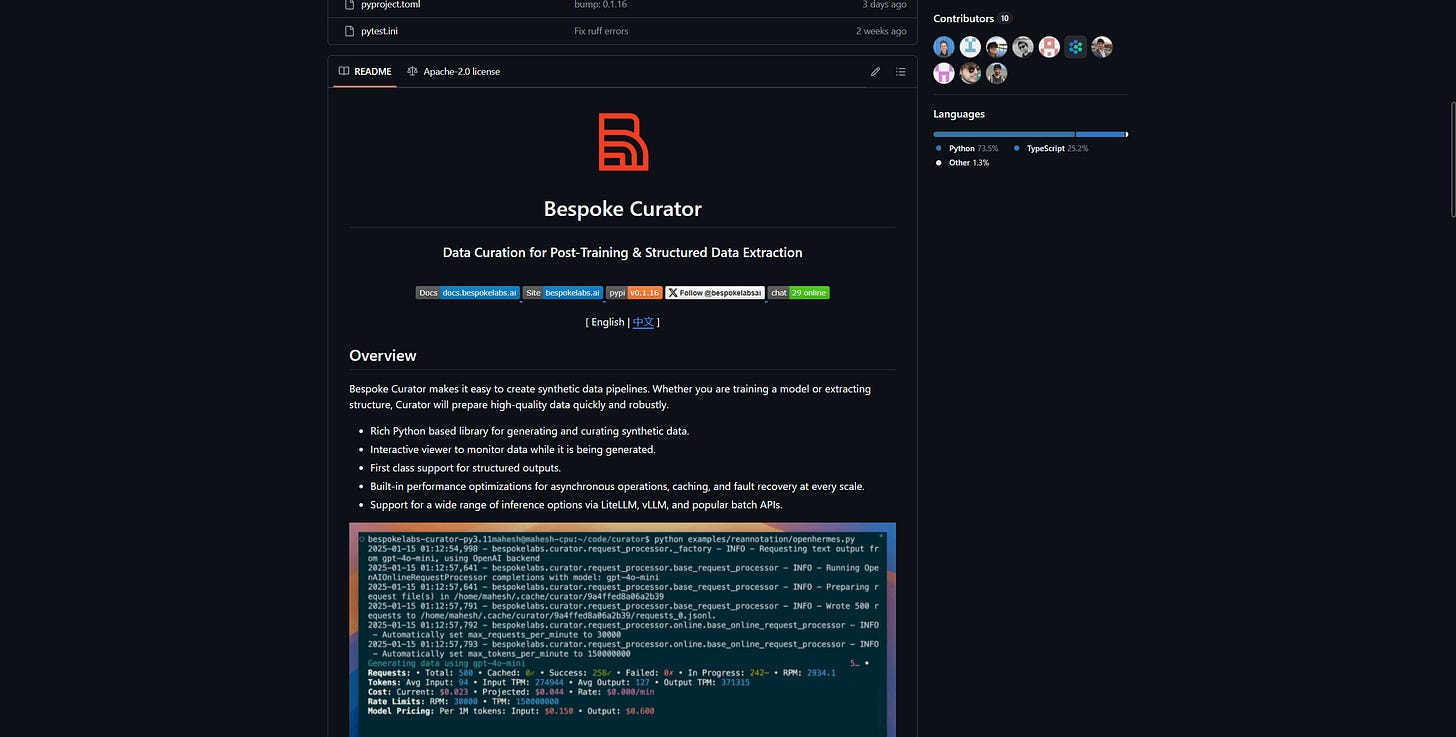Switch to the Apache-2.0 license tab
This screenshot has height=737, width=1456.
click(453, 72)
